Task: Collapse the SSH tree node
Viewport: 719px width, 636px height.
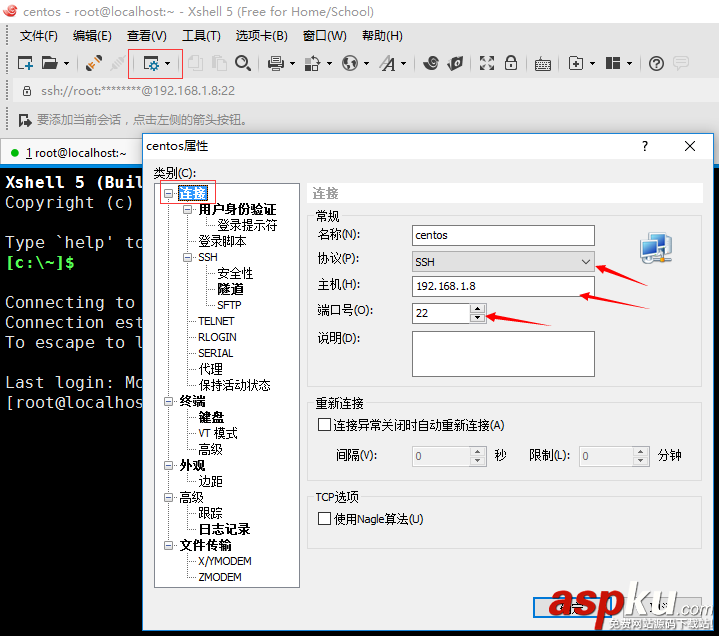Action: pyautogui.click(x=187, y=257)
